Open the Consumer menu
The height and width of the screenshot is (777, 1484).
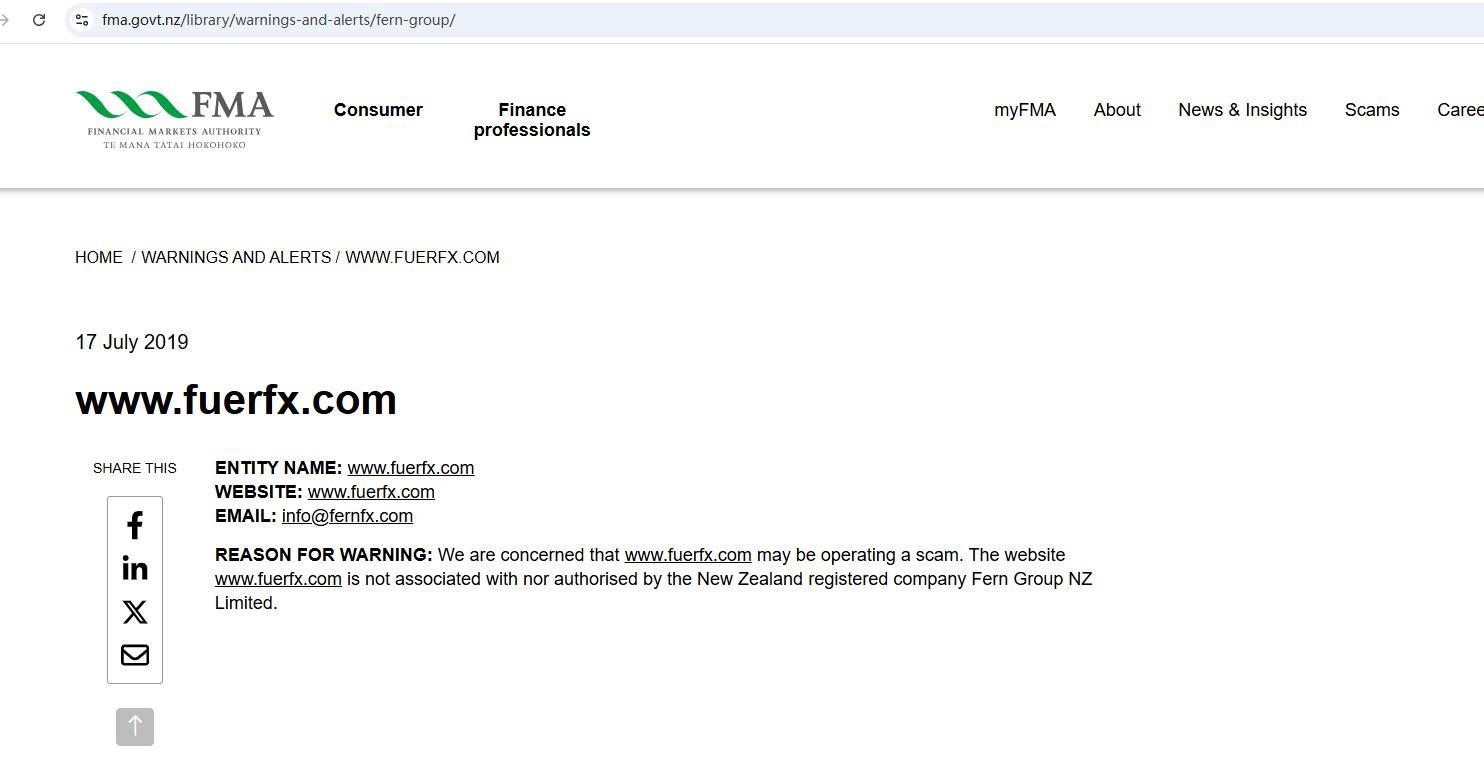pyautogui.click(x=378, y=110)
